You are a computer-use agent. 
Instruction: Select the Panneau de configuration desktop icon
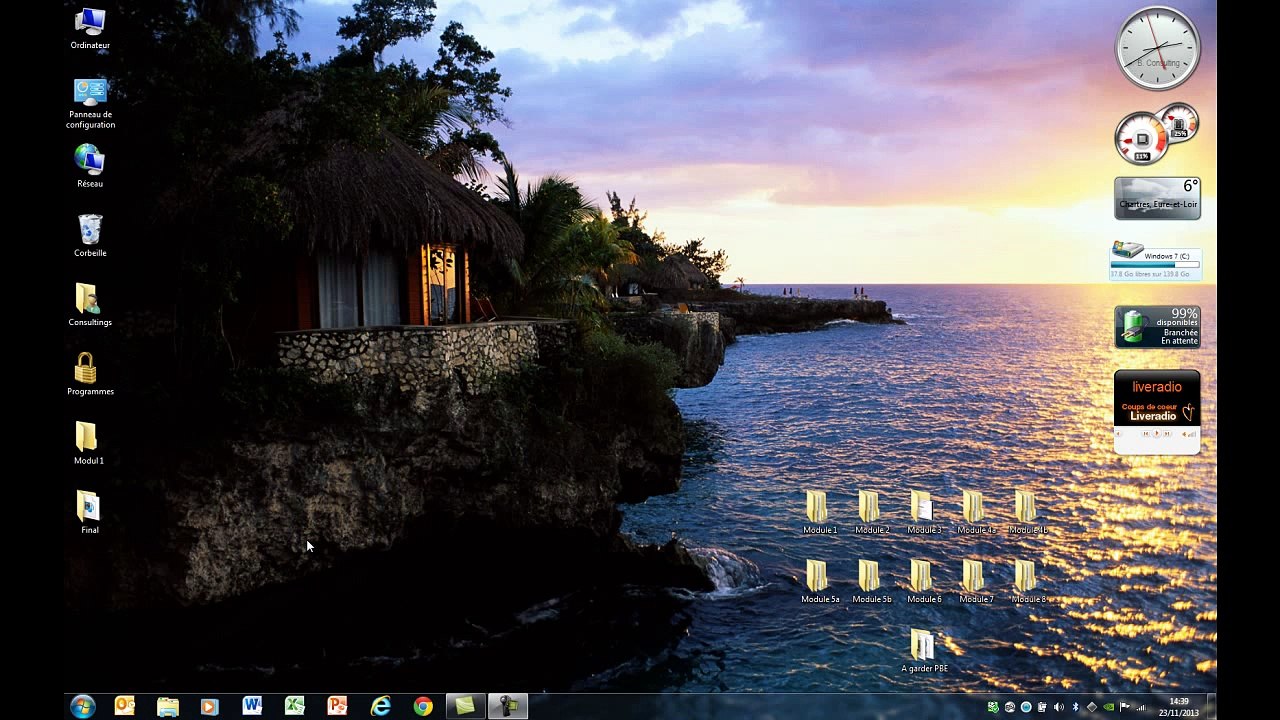(x=90, y=103)
